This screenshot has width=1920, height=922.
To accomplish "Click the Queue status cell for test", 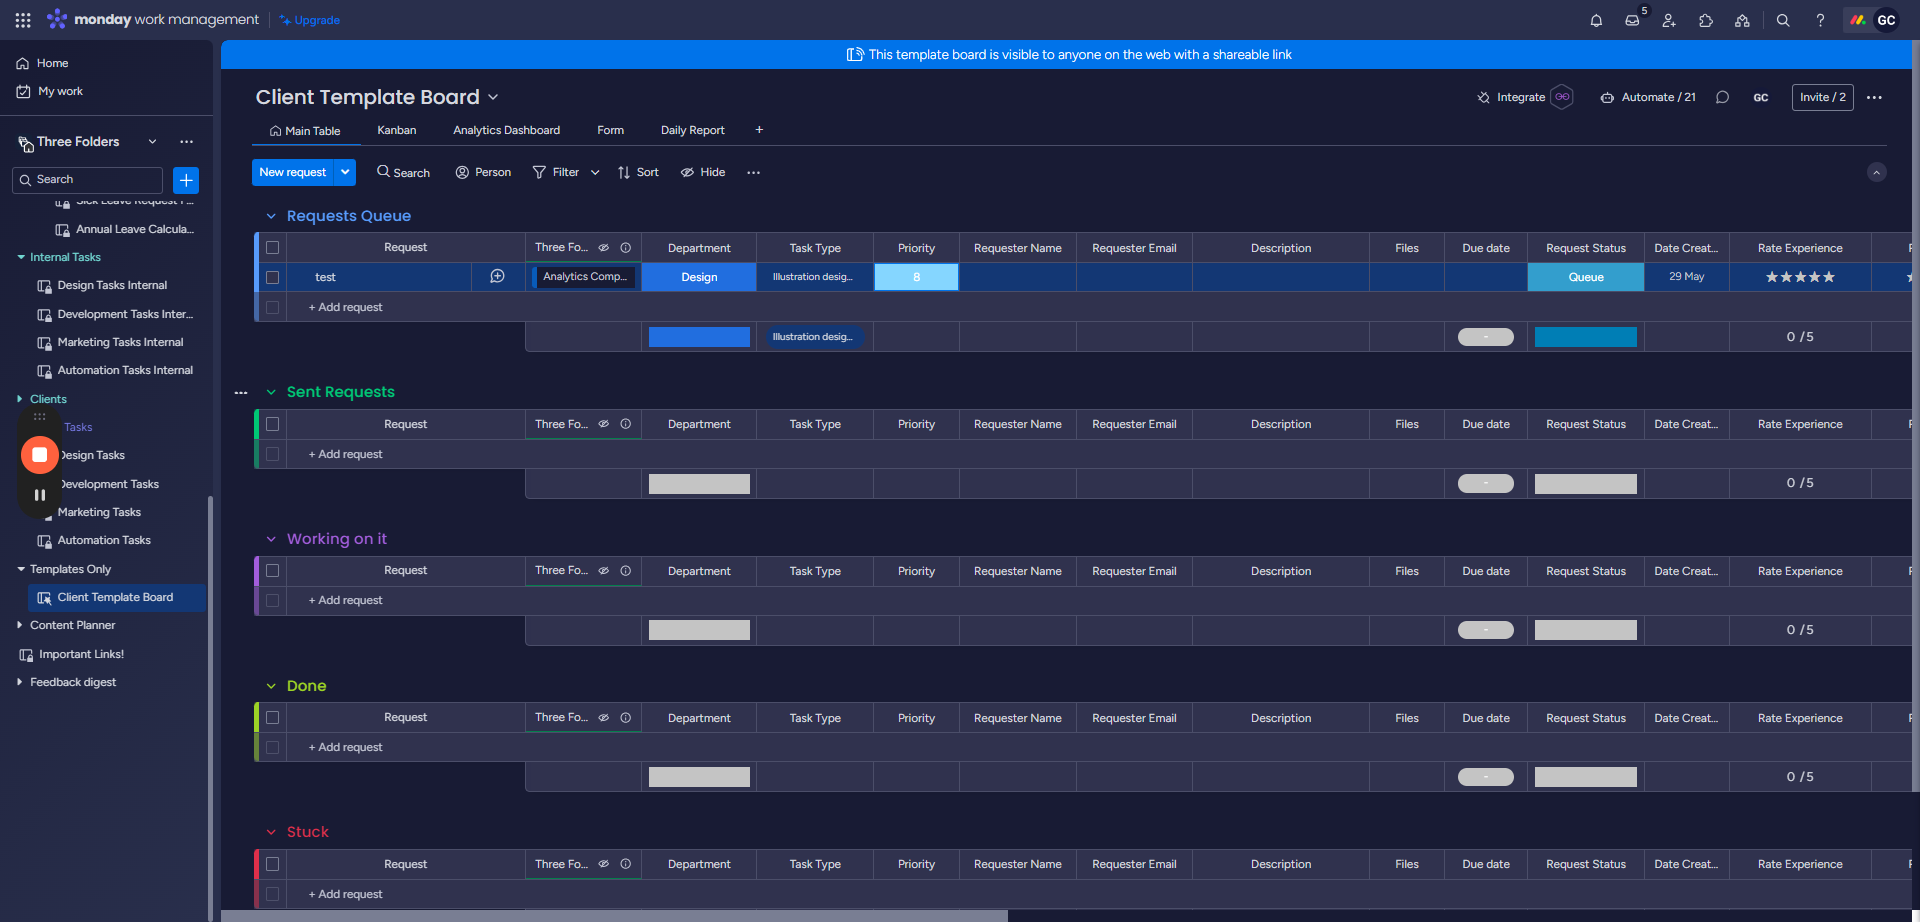I will click(1586, 277).
